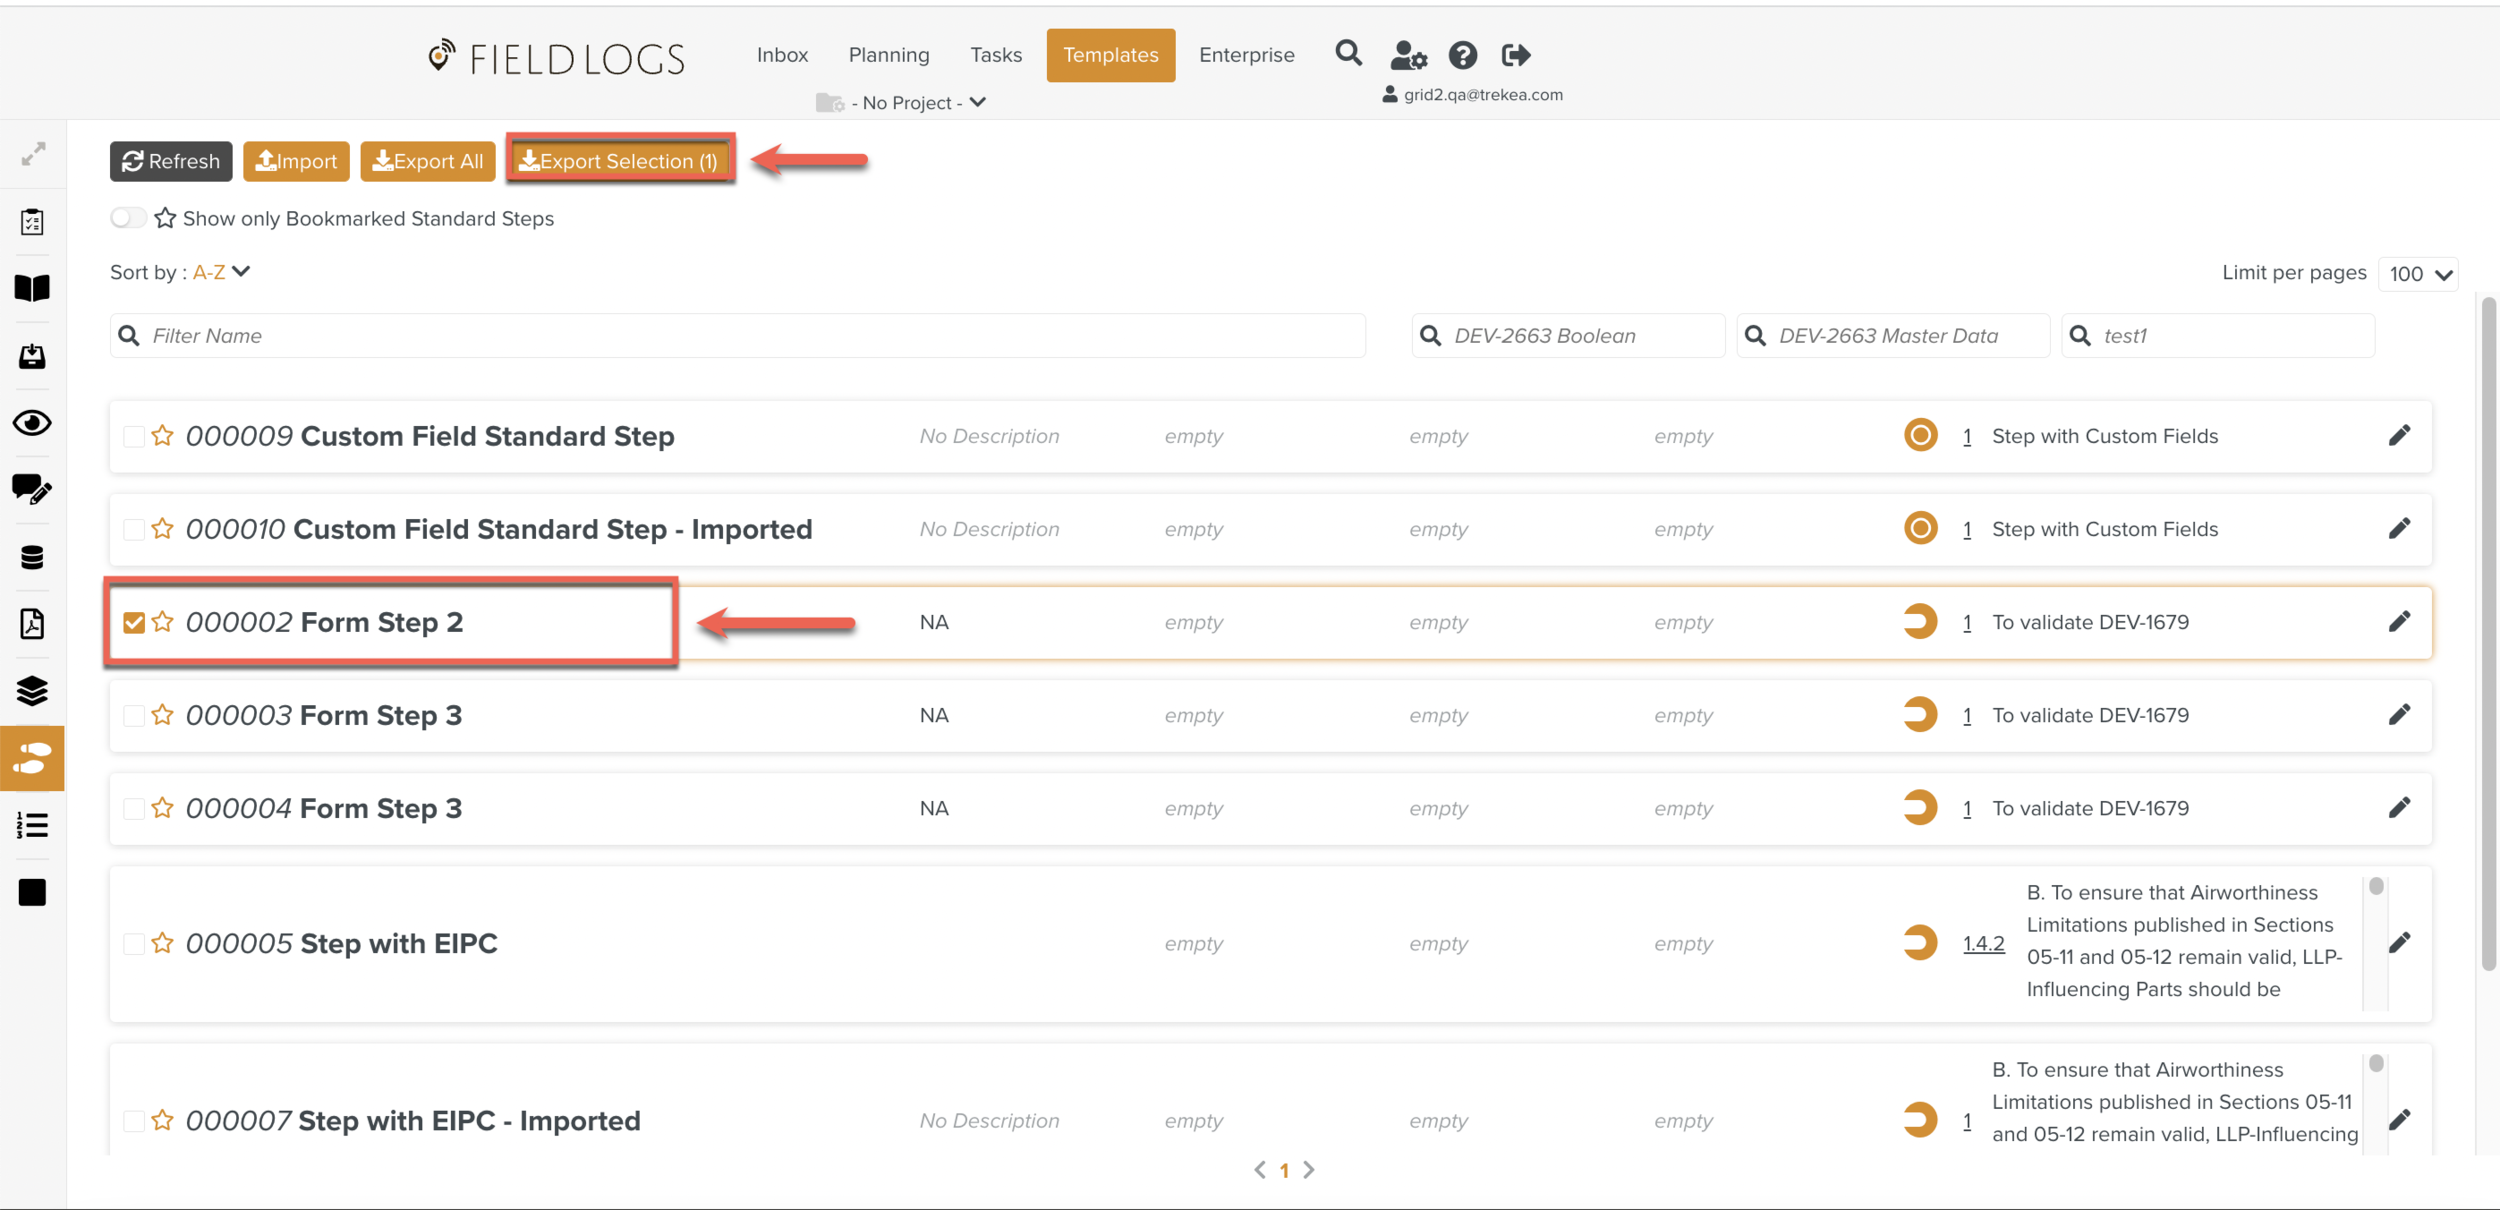2500x1210 pixels.
Task: Open the comment-with-pencil icon in sidebar
Action: (x=32, y=489)
